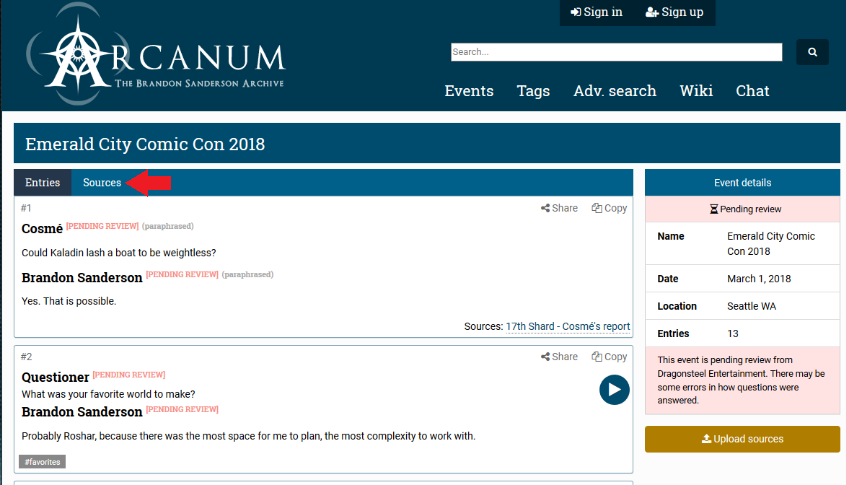Click the speaker name Cosmé

42,229
